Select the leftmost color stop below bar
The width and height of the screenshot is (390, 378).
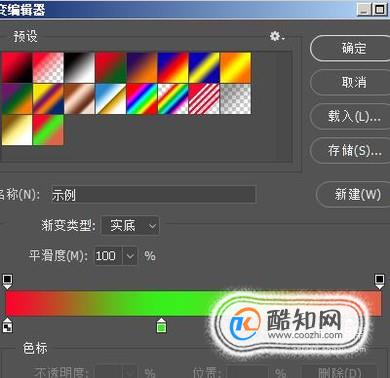coord(7,325)
